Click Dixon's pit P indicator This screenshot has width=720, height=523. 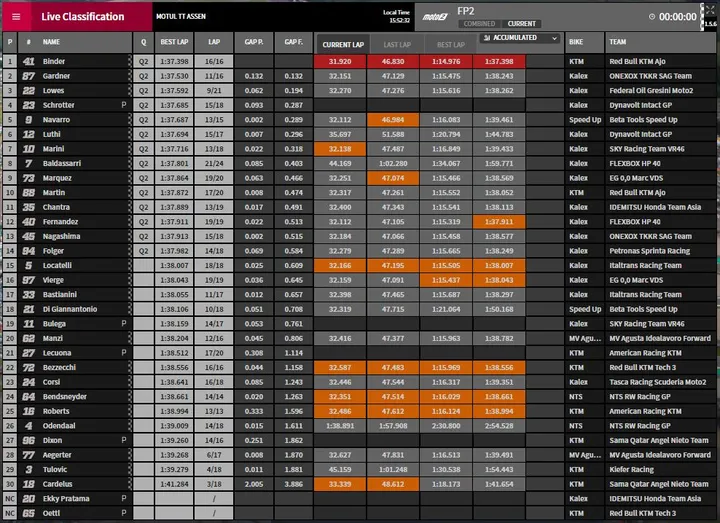124,440
